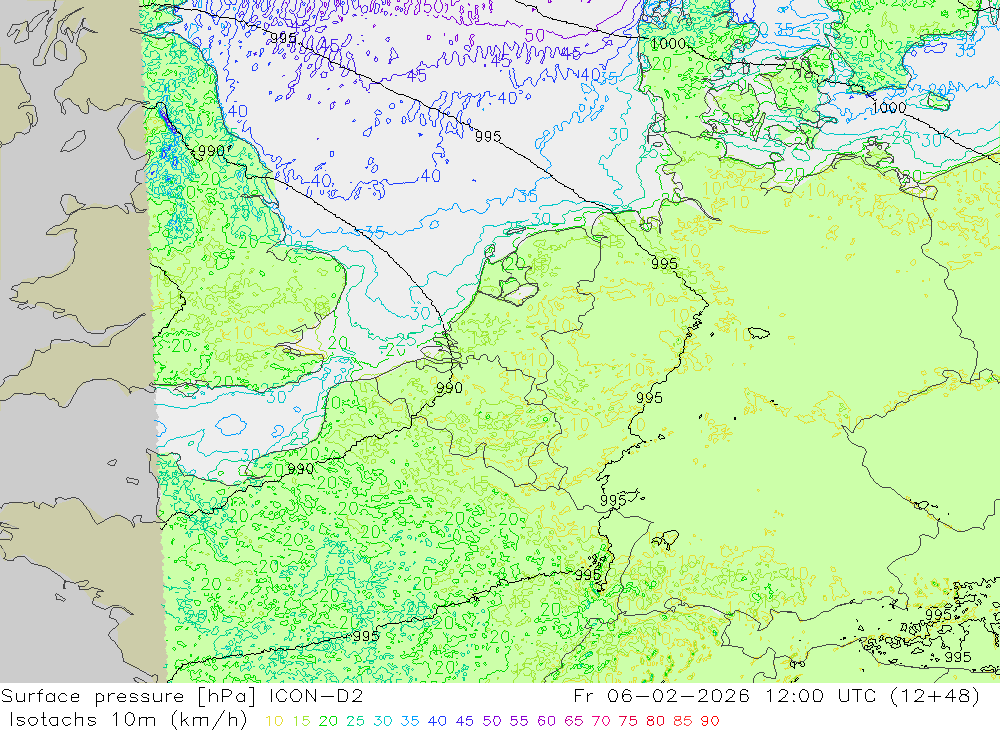Select legend value 25 in the isotach scale
The image size is (1000, 733).
coord(355,721)
